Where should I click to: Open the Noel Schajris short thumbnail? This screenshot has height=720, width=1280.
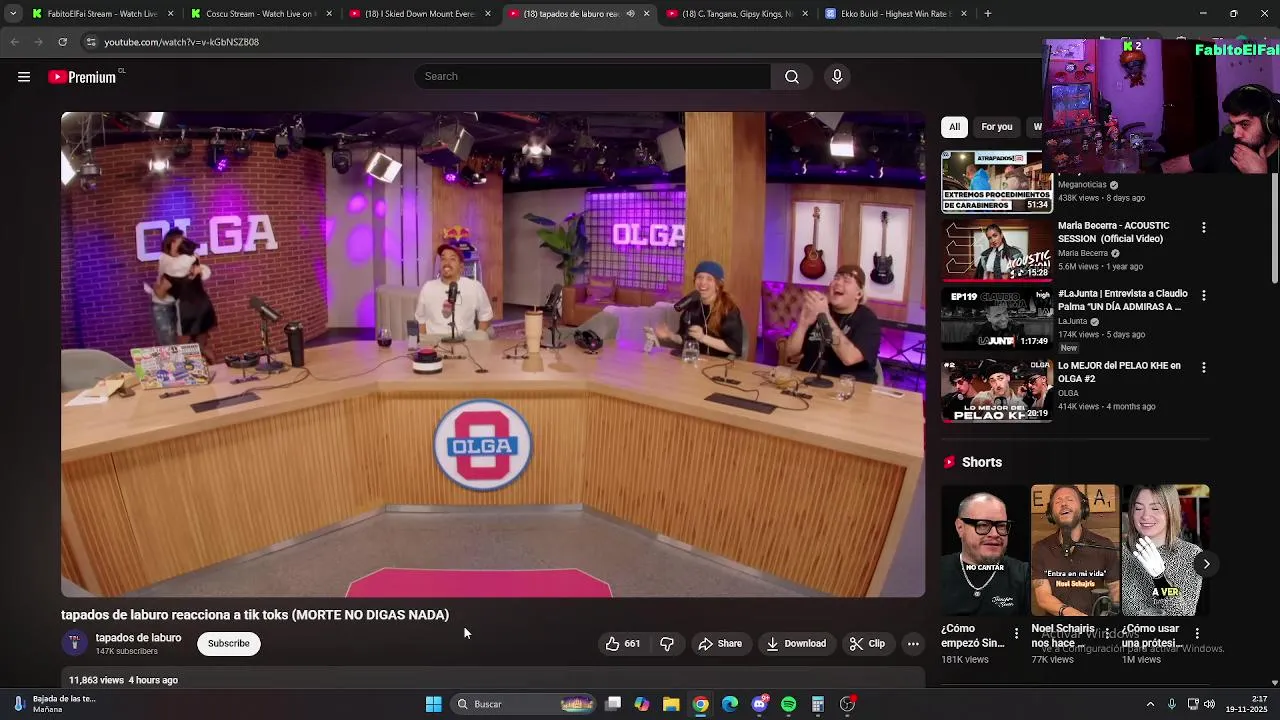pyautogui.click(x=1075, y=550)
